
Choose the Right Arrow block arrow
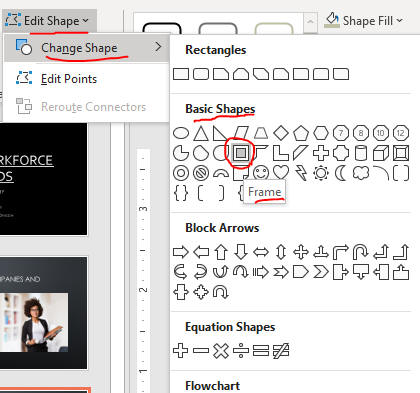click(x=181, y=252)
